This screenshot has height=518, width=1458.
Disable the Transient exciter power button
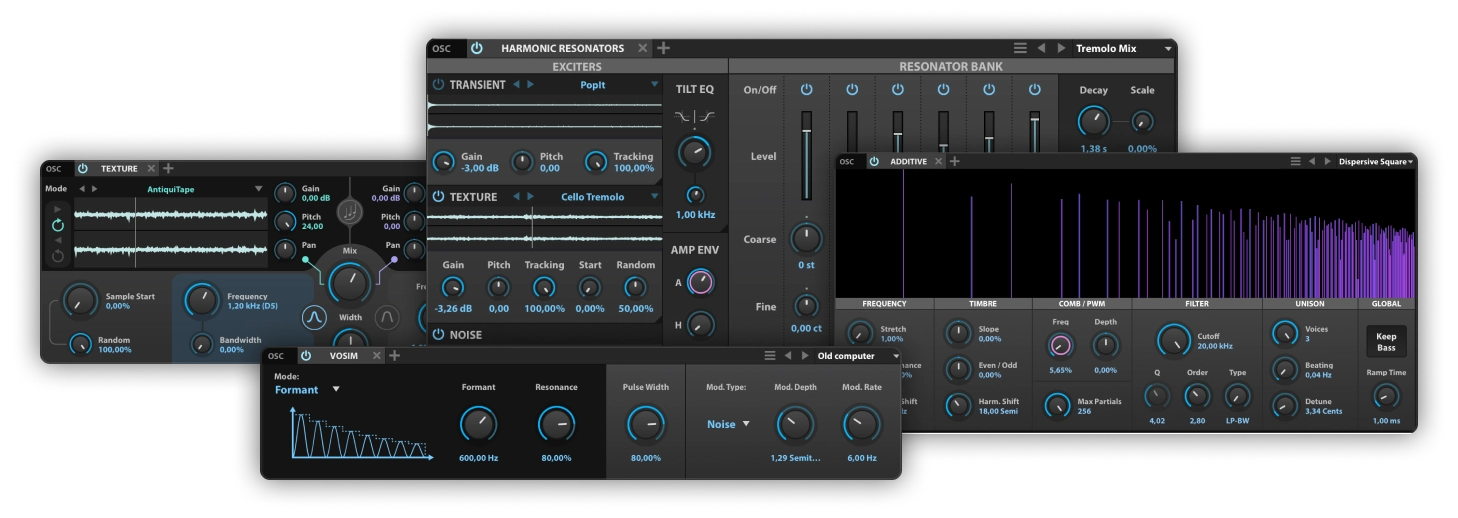coord(438,85)
